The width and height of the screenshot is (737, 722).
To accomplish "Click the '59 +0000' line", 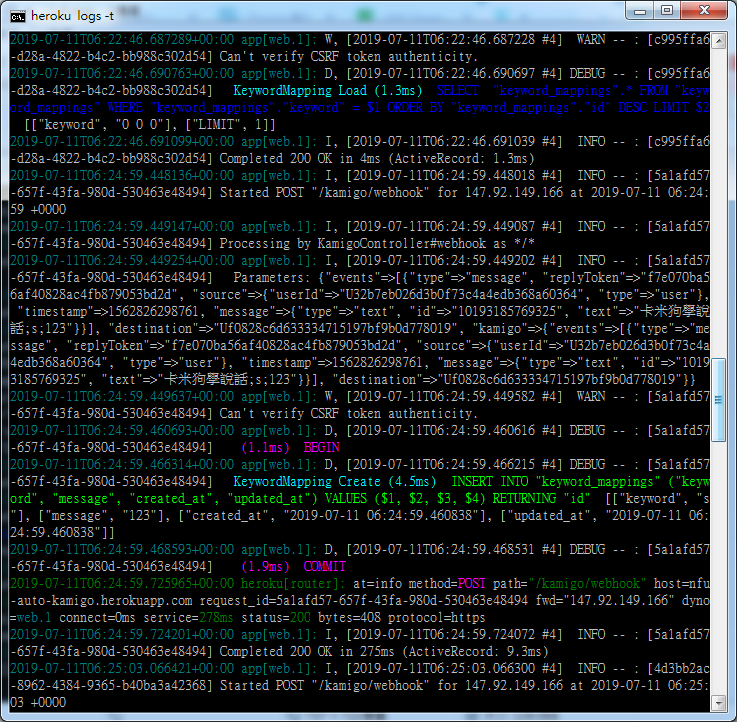I will click(38, 210).
